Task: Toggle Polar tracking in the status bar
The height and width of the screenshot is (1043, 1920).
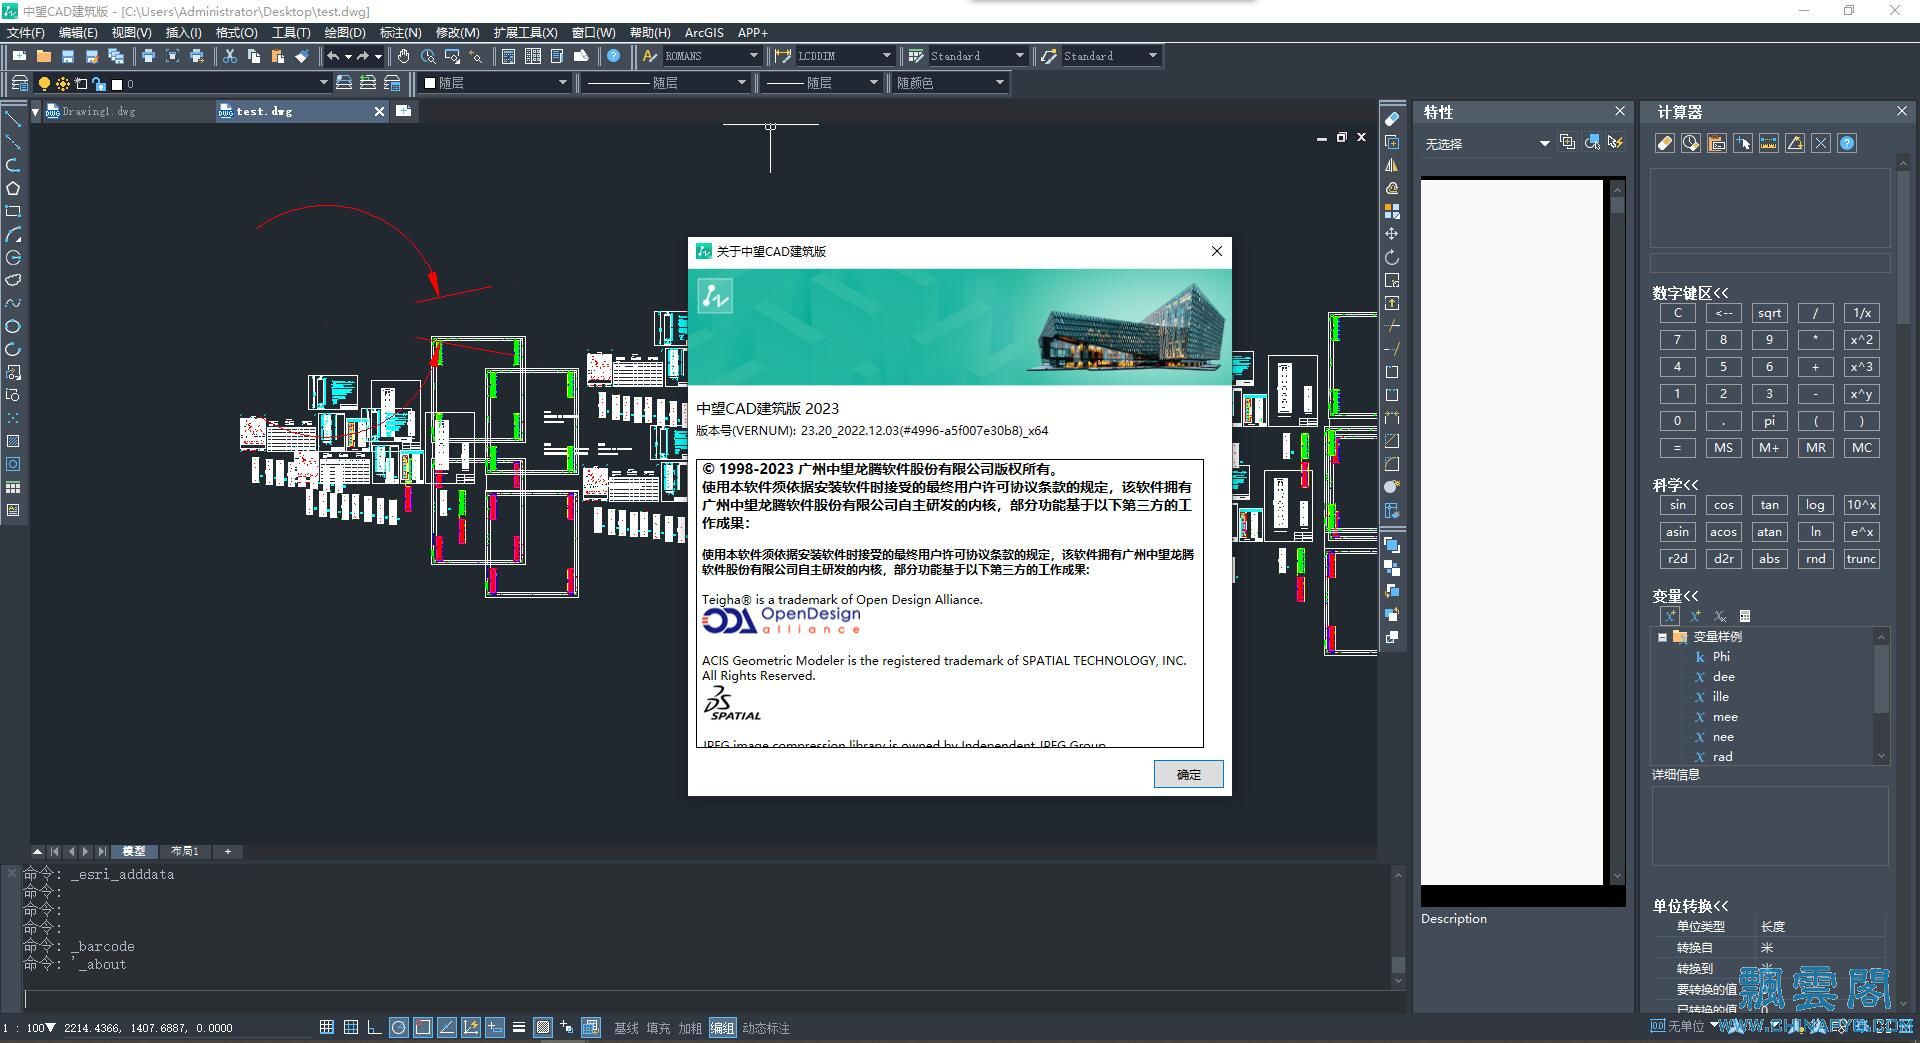Action: [x=398, y=1027]
